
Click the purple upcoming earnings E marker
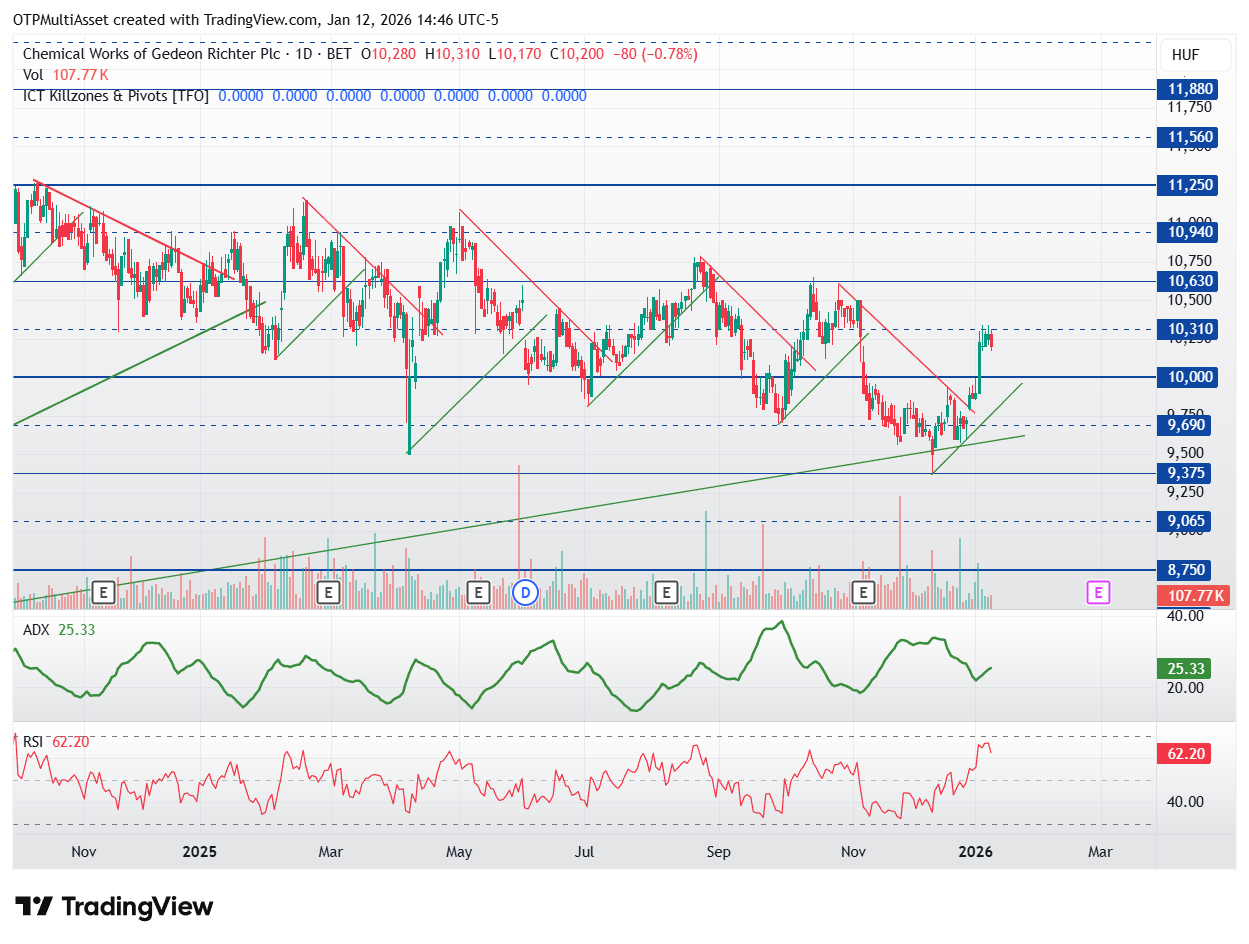click(x=1098, y=593)
